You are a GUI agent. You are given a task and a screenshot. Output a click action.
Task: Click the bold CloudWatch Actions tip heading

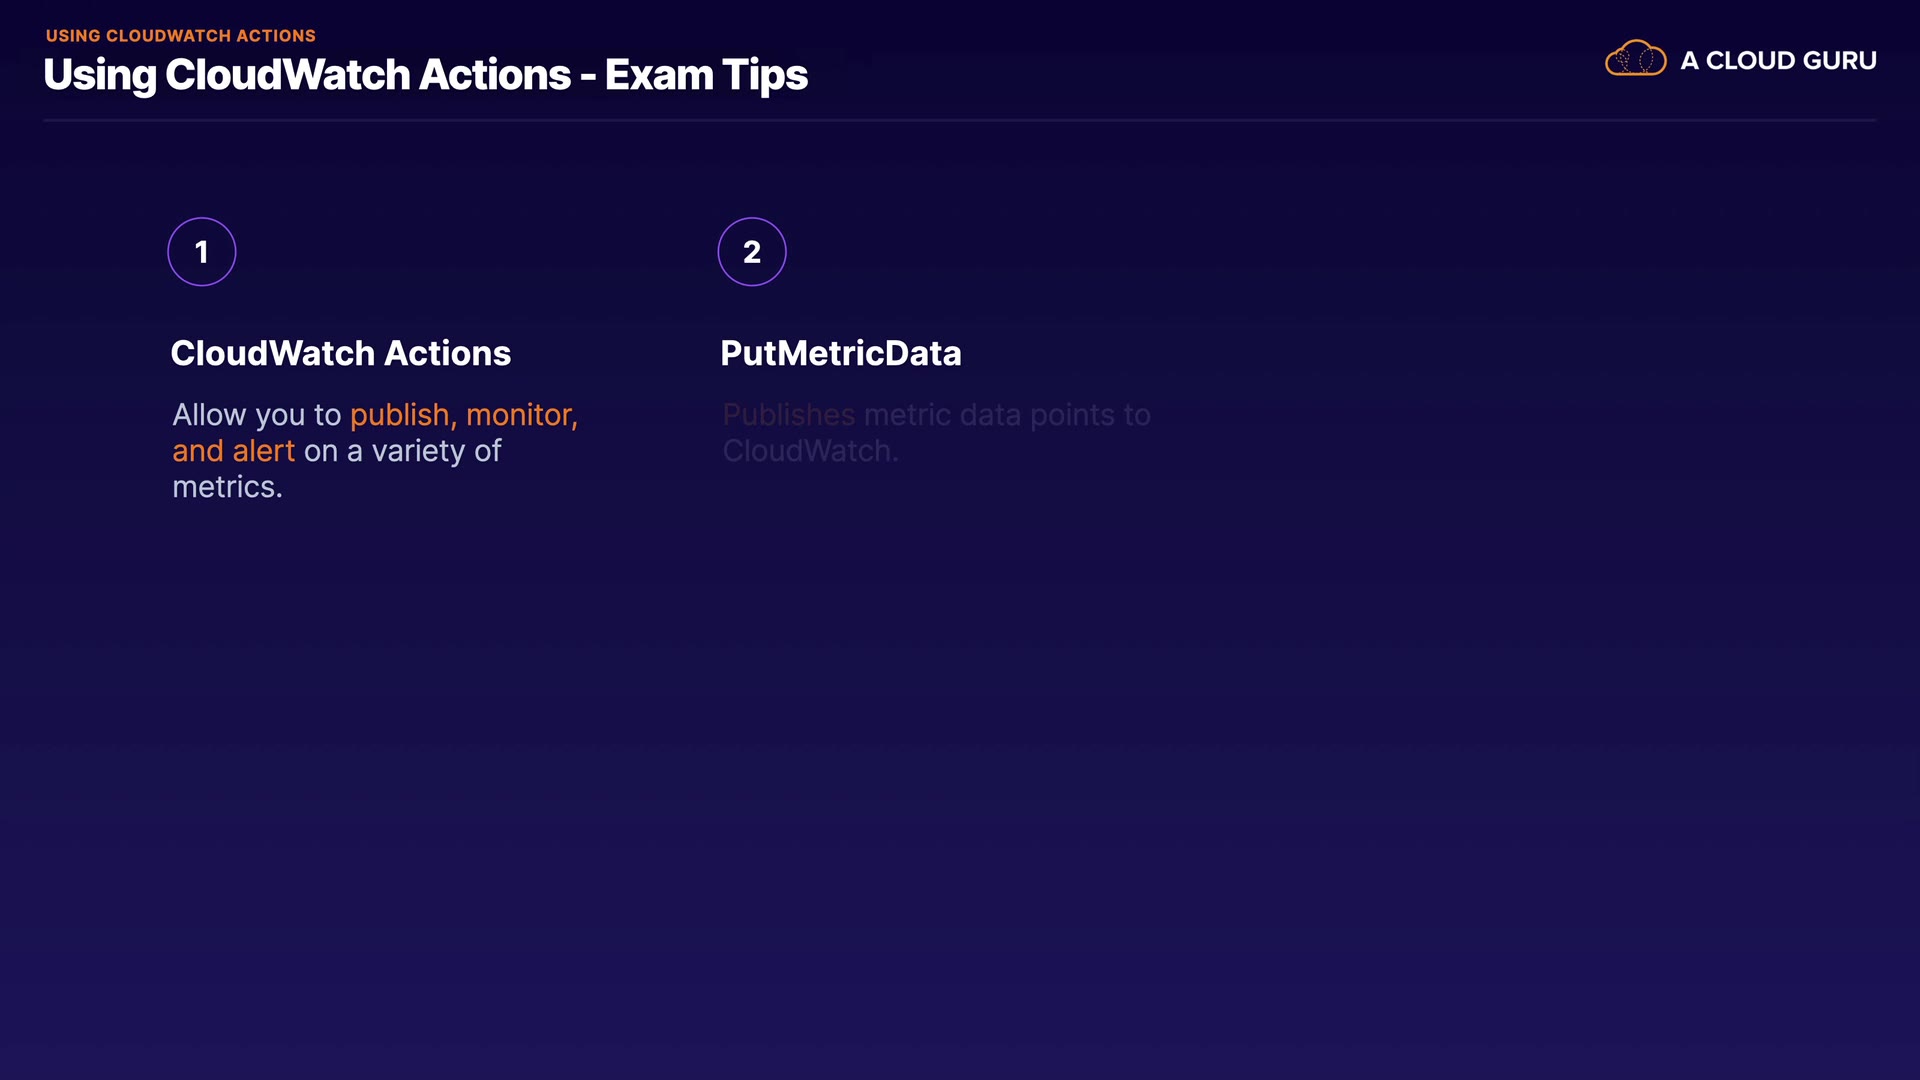tap(340, 353)
